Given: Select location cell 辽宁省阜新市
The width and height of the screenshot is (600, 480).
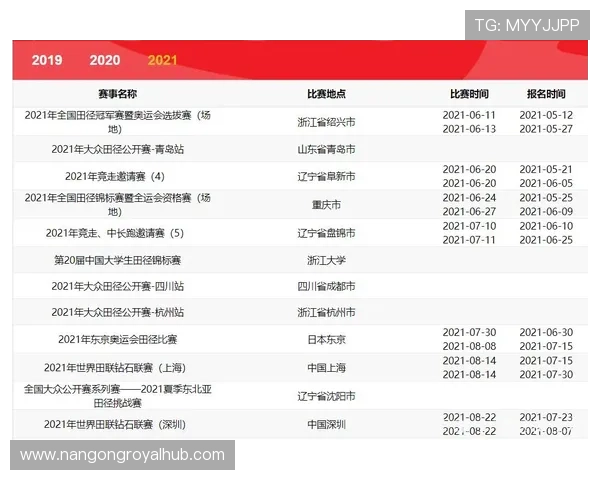Looking at the screenshot, I should (x=326, y=176).
